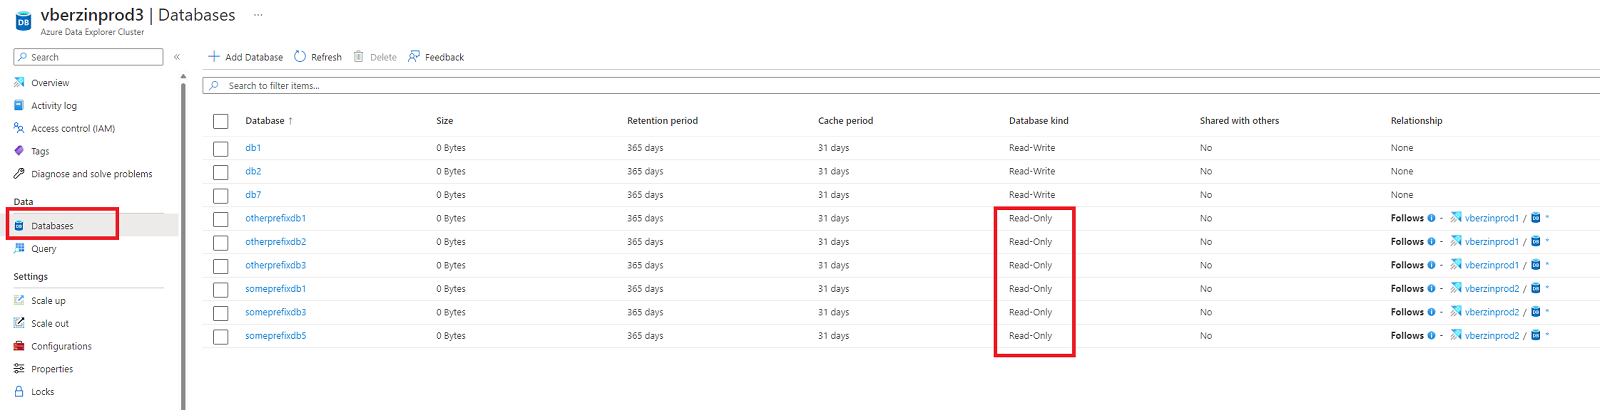Collapse the sidebar with chevron button
The width and height of the screenshot is (1600, 410).
[177, 57]
